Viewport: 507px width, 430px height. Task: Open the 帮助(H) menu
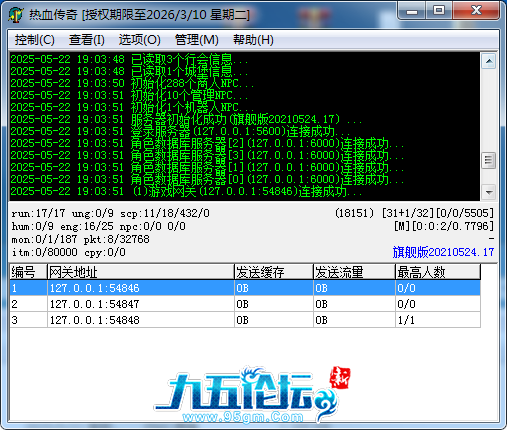(253, 40)
